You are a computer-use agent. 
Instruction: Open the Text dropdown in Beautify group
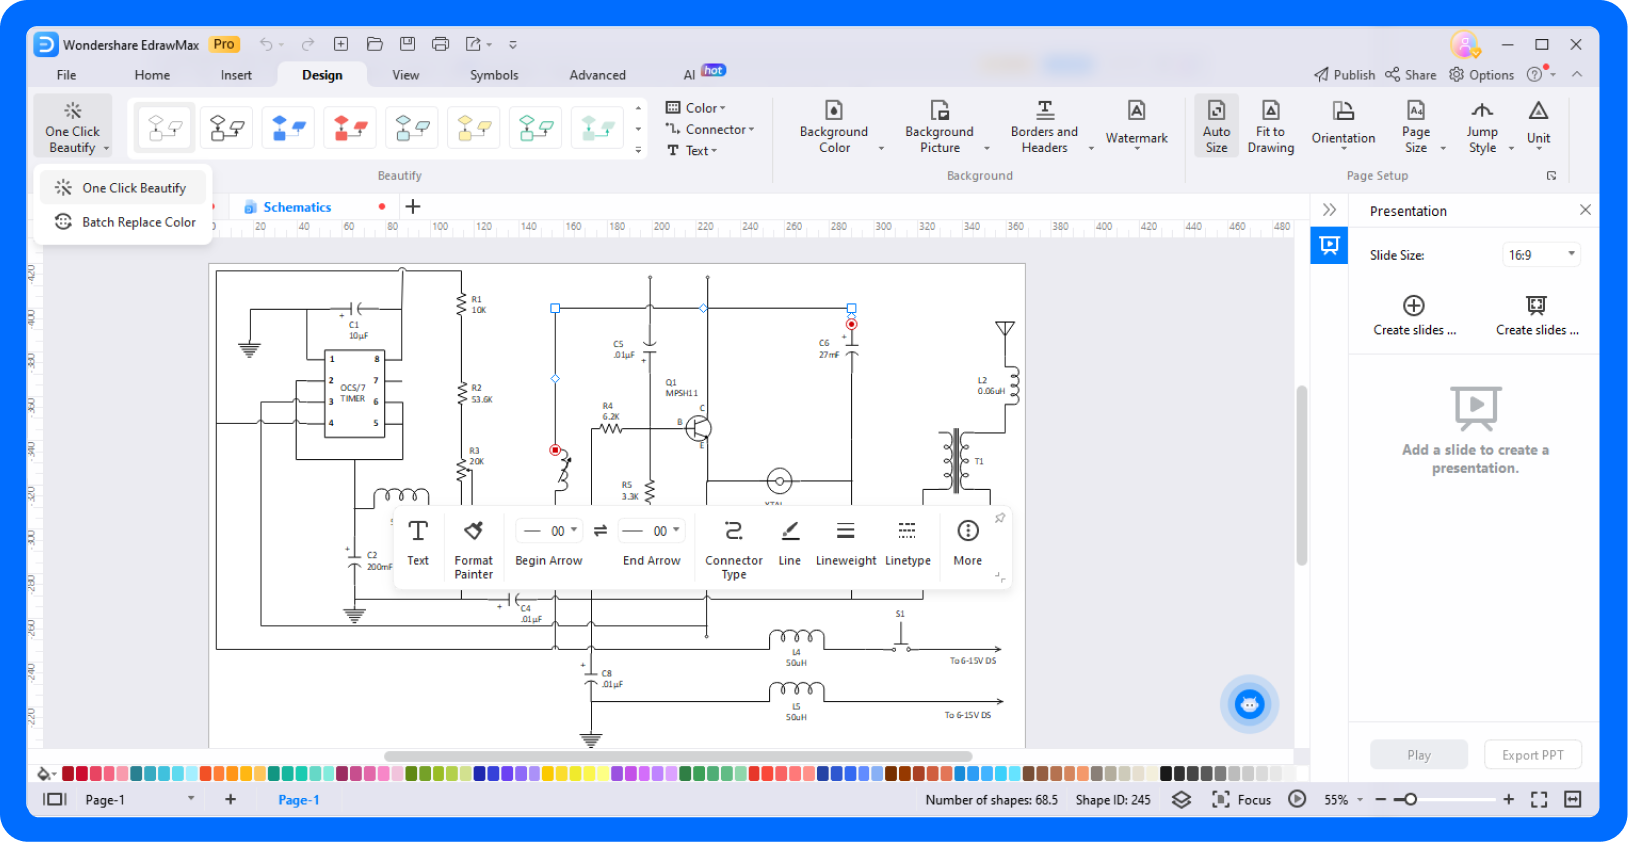(x=692, y=150)
